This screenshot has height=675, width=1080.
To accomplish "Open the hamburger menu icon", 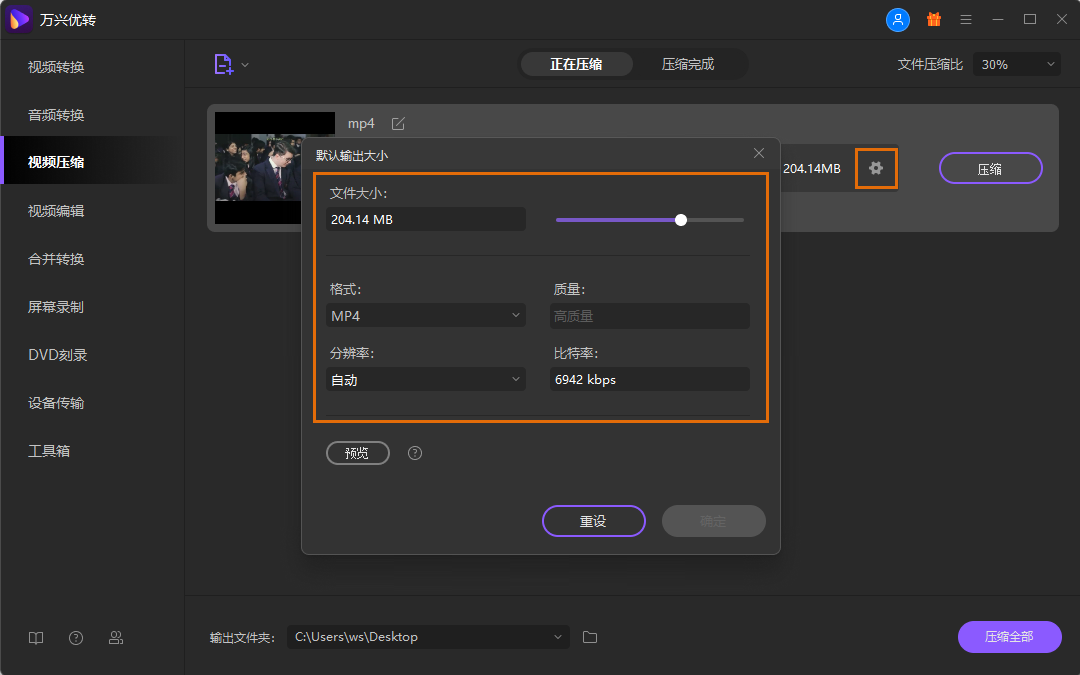I will click(x=966, y=20).
